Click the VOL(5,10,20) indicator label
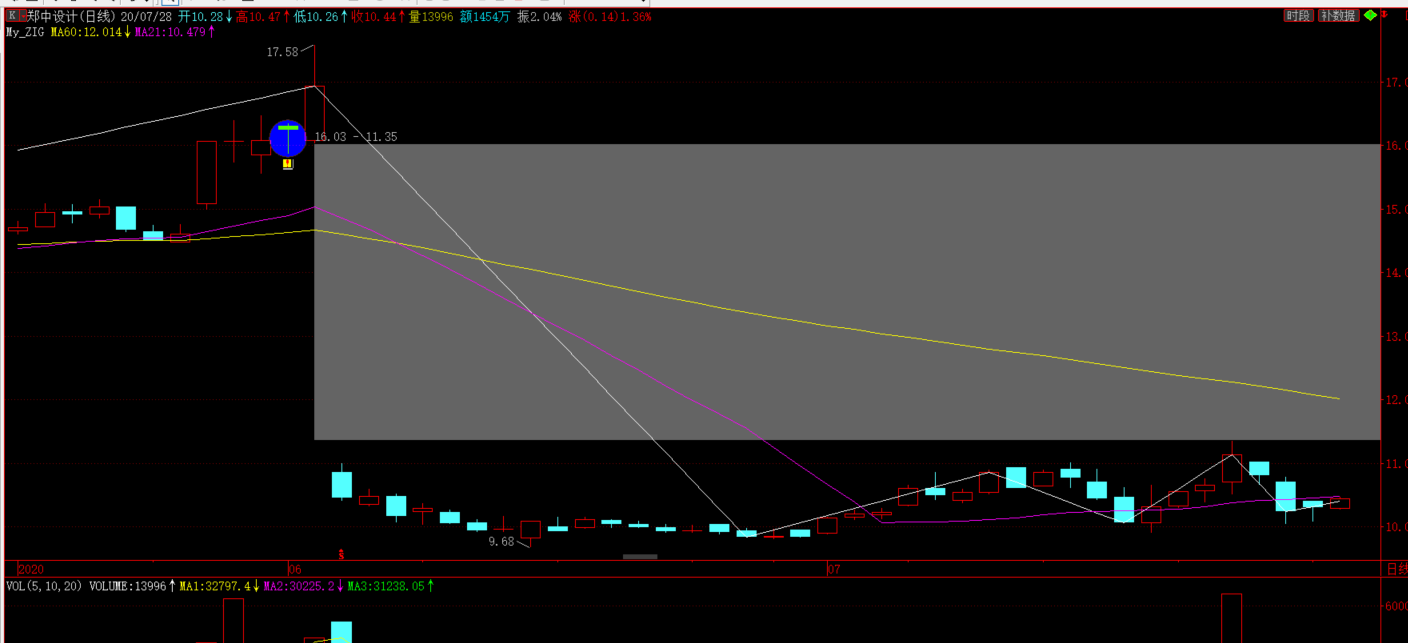 [46, 586]
